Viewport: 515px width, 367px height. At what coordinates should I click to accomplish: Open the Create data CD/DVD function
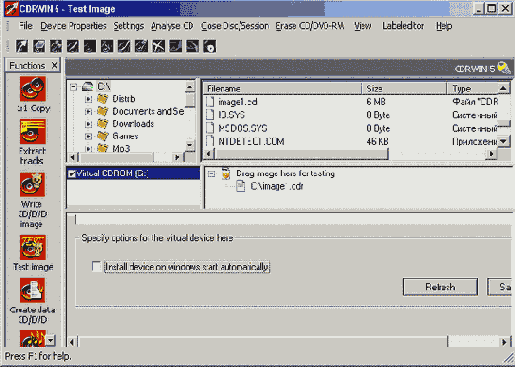(x=32, y=290)
